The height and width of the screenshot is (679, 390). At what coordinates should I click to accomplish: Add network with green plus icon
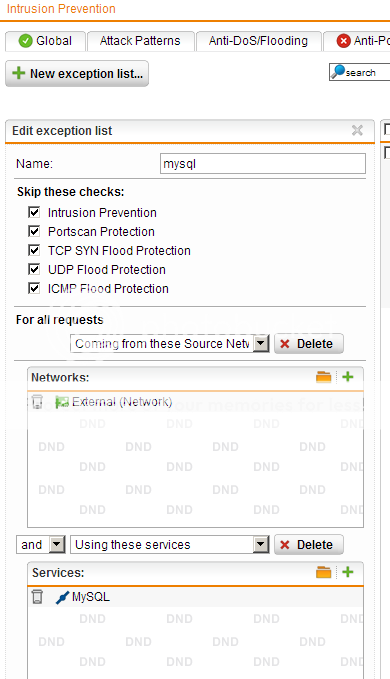coord(348,377)
